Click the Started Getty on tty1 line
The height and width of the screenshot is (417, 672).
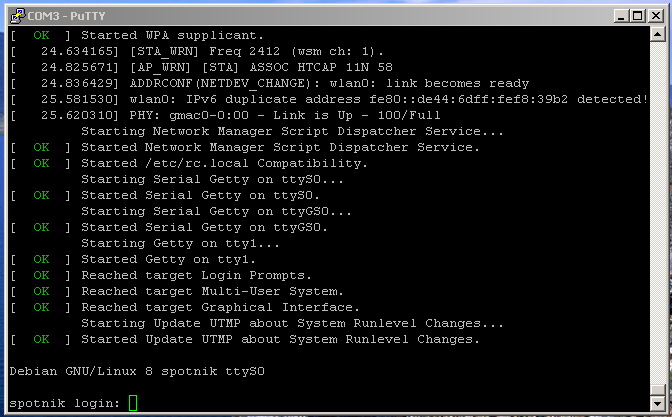tap(133, 259)
